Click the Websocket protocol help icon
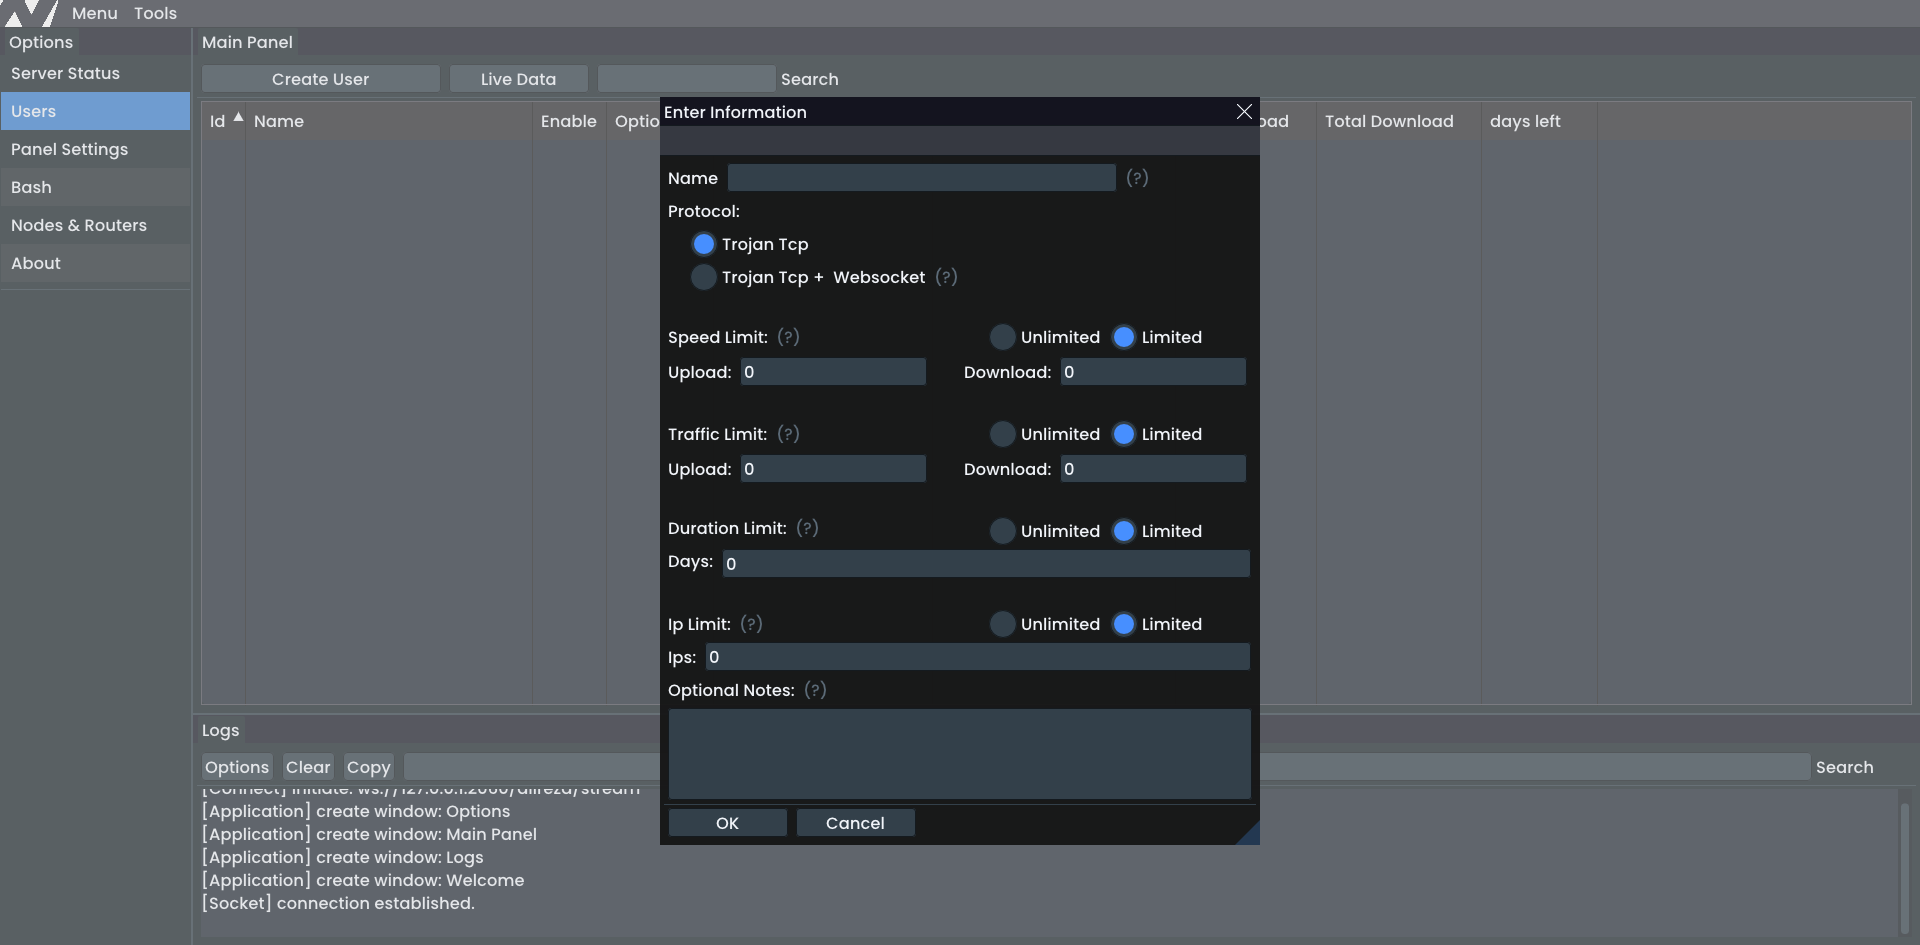The width and height of the screenshot is (1920, 945). tap(946, 277)
